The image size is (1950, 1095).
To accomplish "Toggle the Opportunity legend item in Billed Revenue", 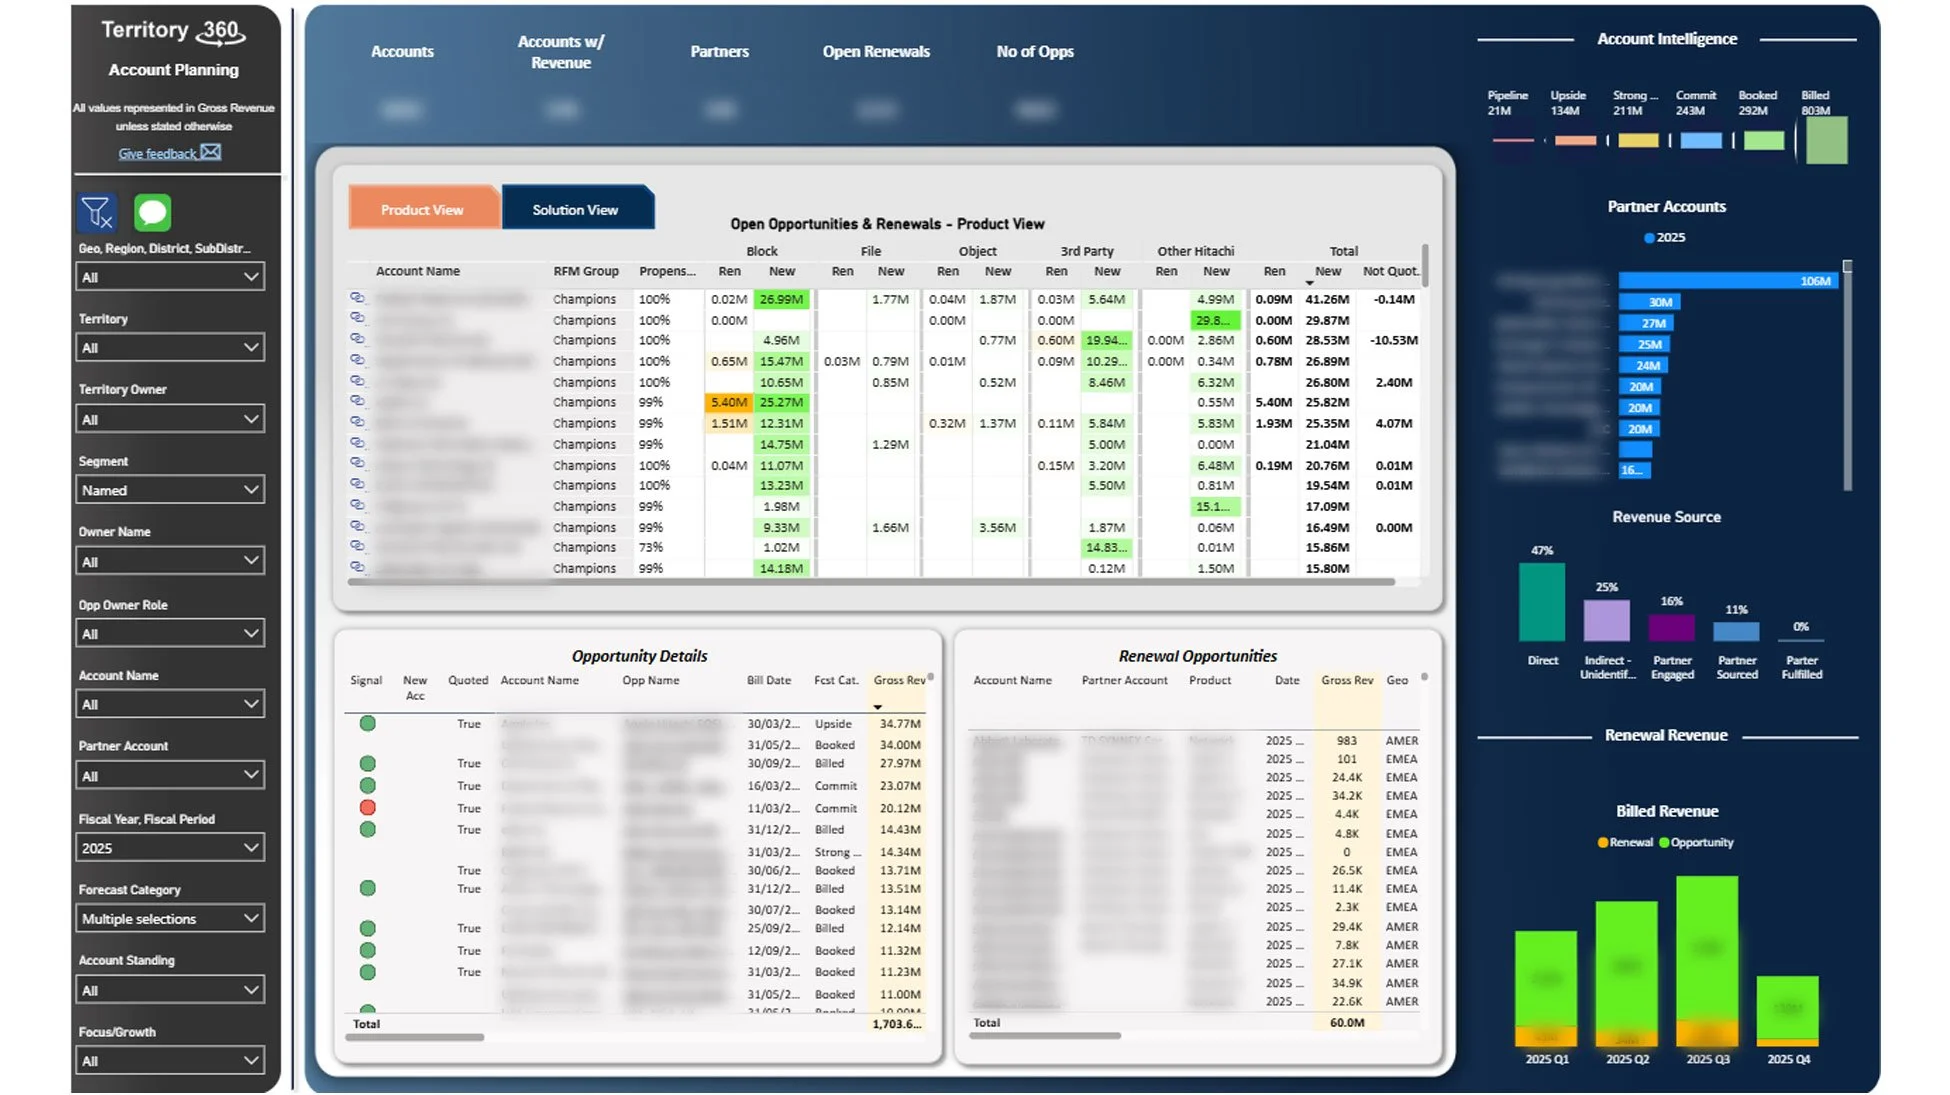I will click(1696, 842).
